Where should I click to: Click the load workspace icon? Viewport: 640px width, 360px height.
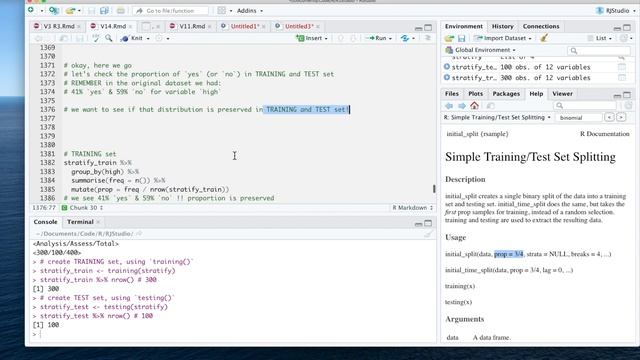click(449, 38)
